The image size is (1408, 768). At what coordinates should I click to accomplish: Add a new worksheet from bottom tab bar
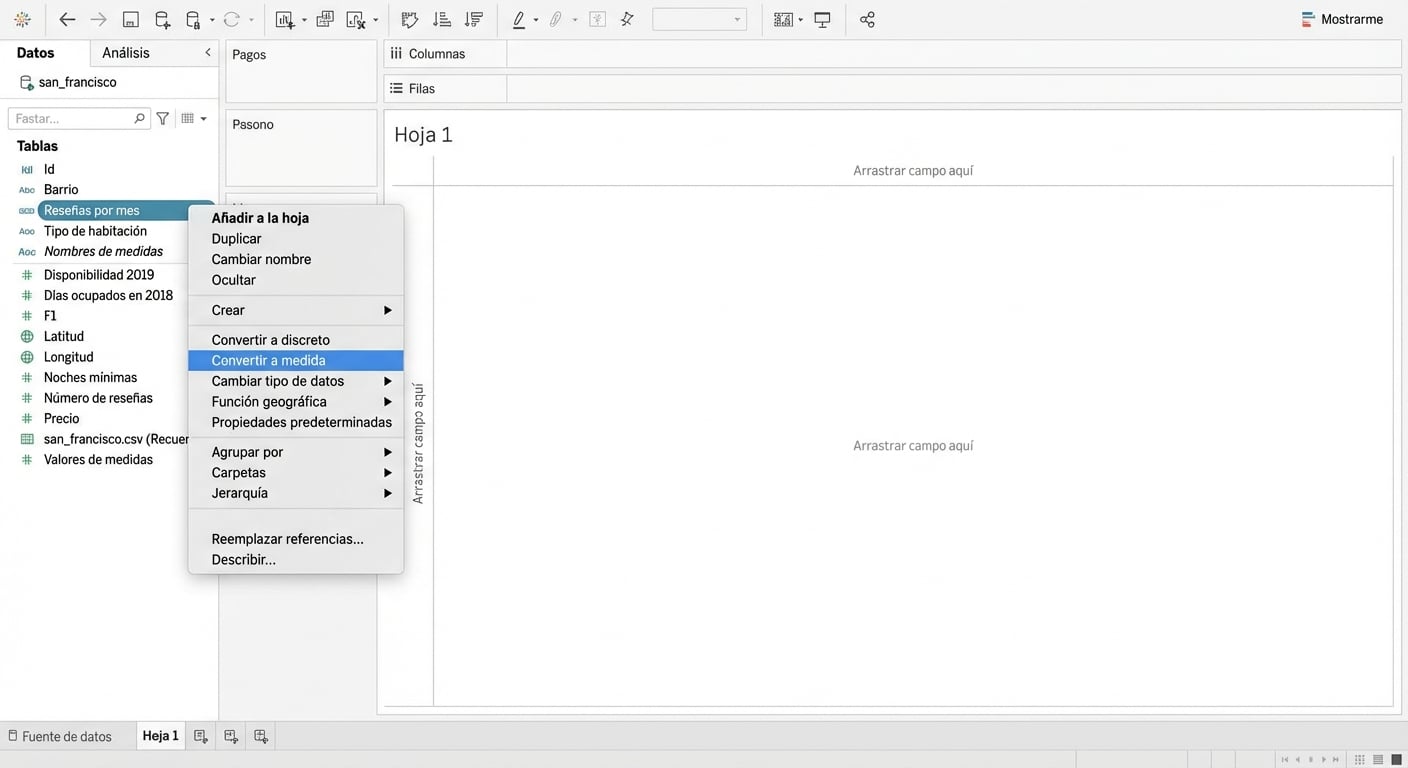click(x=201, y=736)
